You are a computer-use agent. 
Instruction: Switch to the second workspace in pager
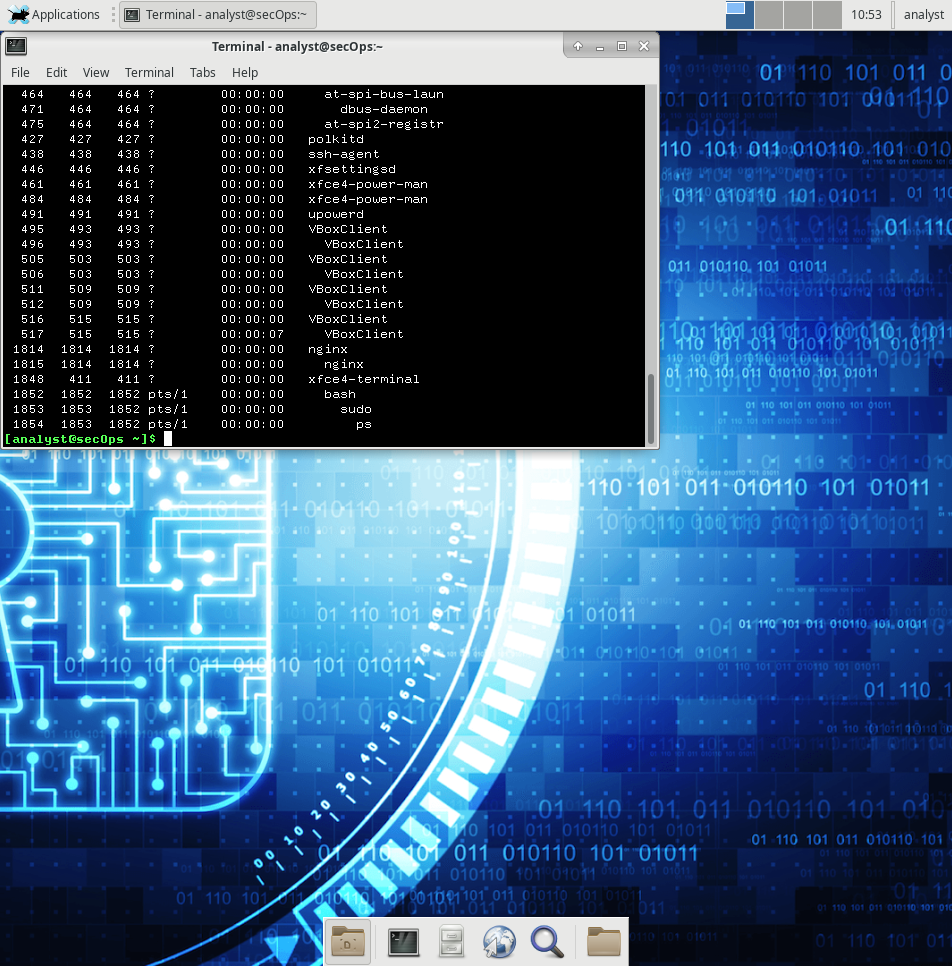point(769,14)
